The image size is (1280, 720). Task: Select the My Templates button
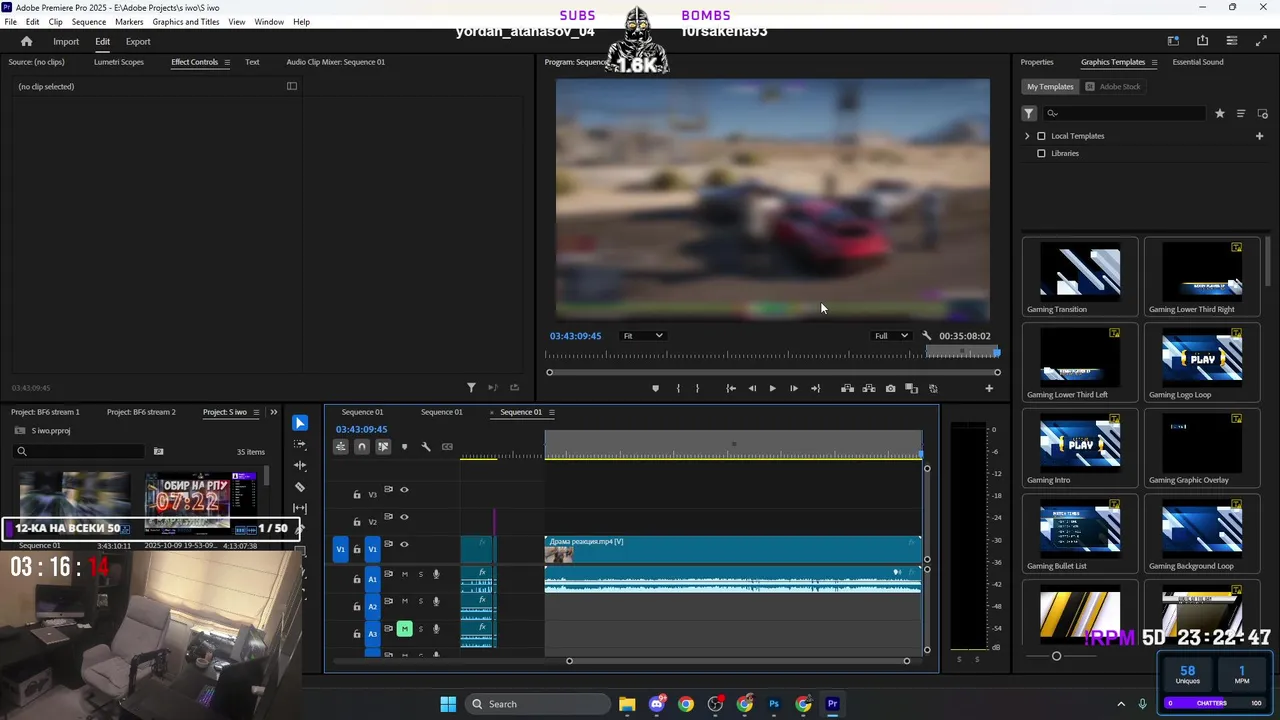[1050, 87]
